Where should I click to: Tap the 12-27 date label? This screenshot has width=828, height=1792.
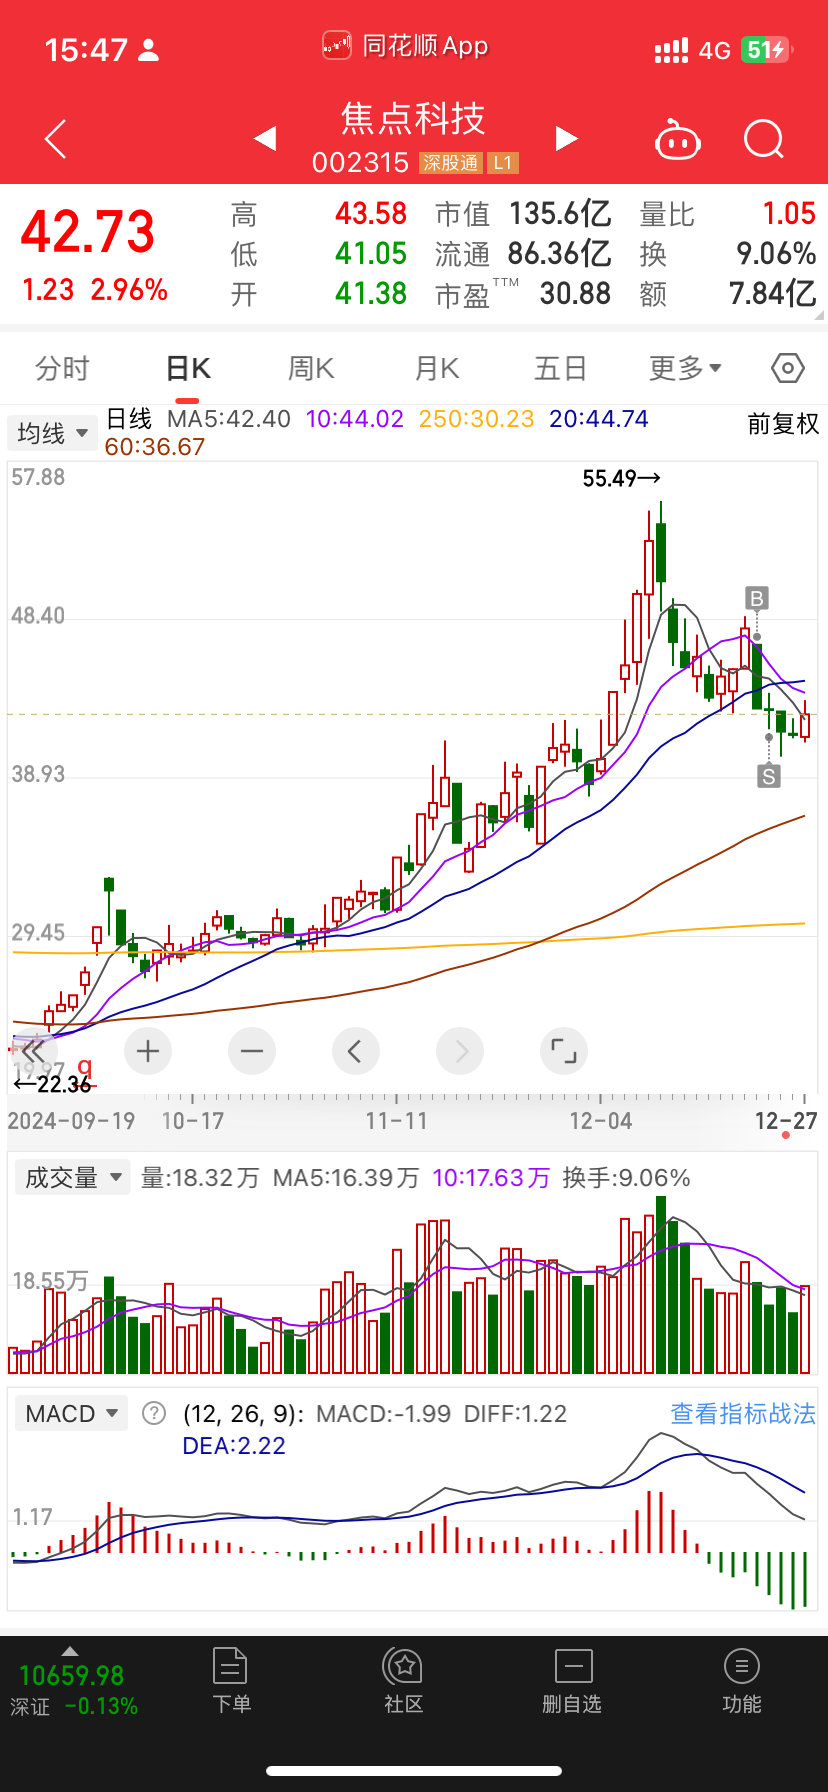click(786, 1121)
